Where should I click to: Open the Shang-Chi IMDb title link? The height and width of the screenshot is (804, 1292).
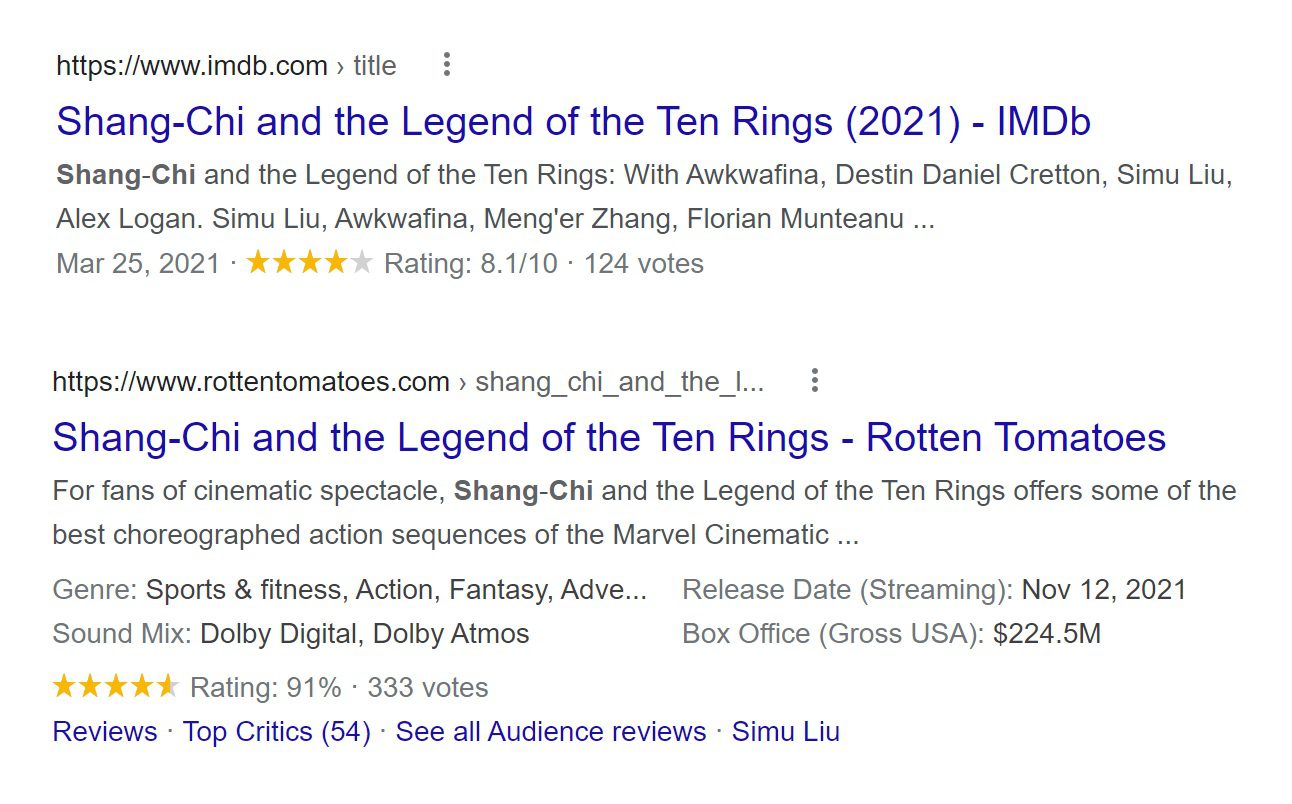[573, 122]
